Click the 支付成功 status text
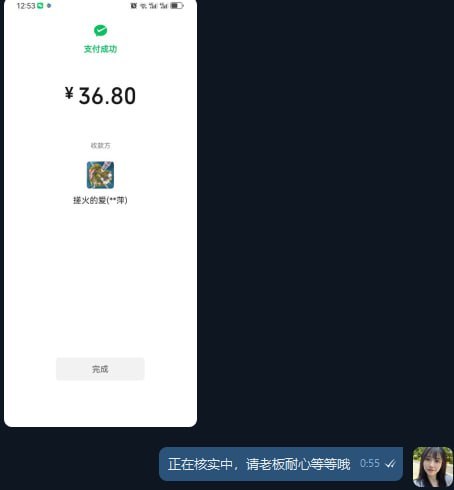The height and width of the screenshot is (490, 454). (100, 49)
